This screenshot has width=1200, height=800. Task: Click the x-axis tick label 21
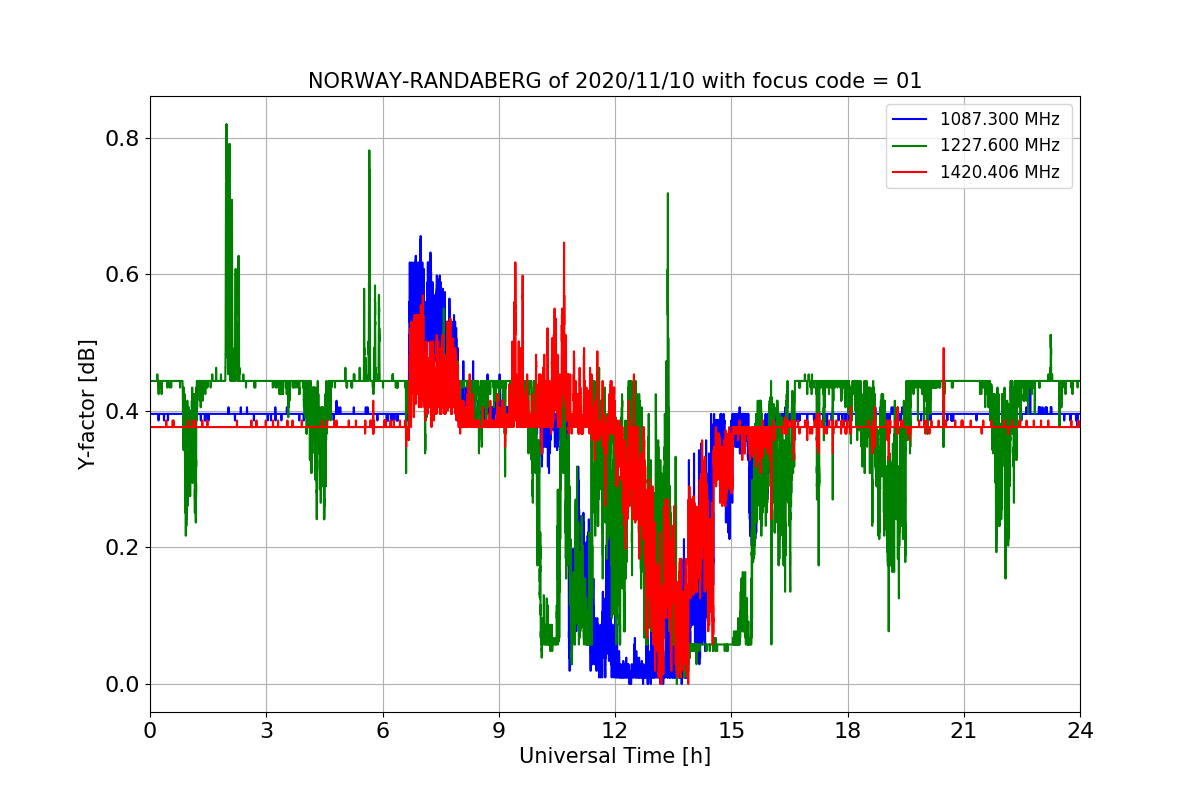click(x=964, y=730)
